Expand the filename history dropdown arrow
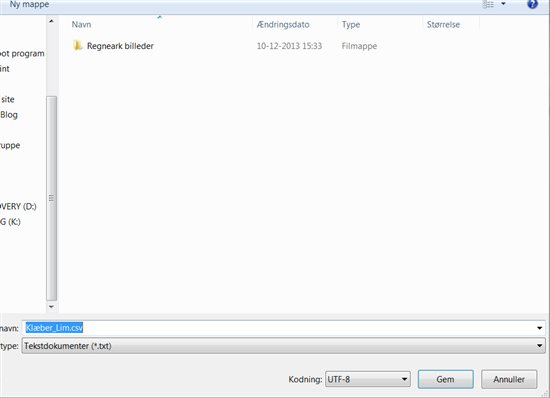 (539, 328)
